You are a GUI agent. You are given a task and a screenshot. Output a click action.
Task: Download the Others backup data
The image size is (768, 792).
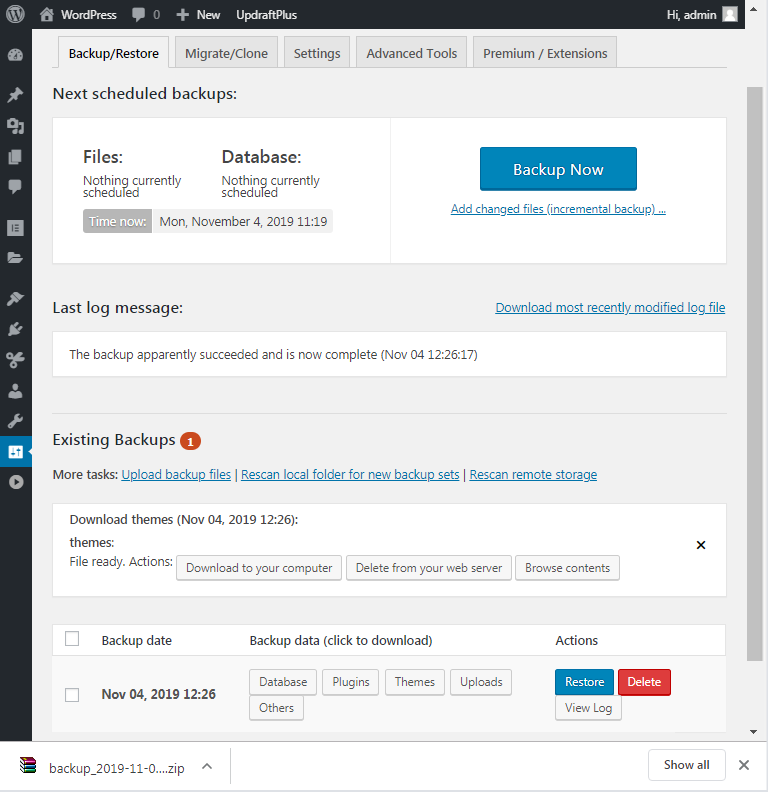276,708
